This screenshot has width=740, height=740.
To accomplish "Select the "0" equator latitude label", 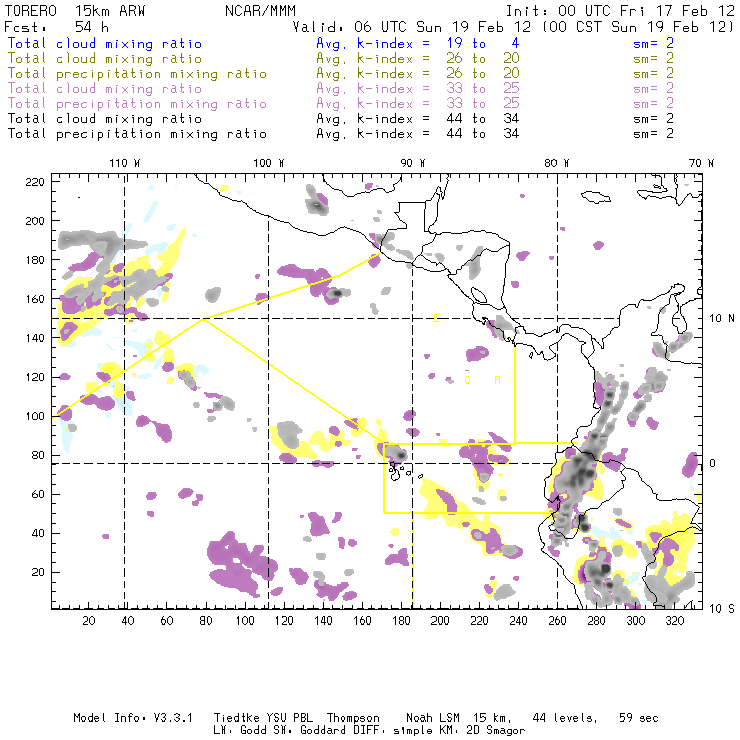I will pyautogui.click(x=712, y=463).
